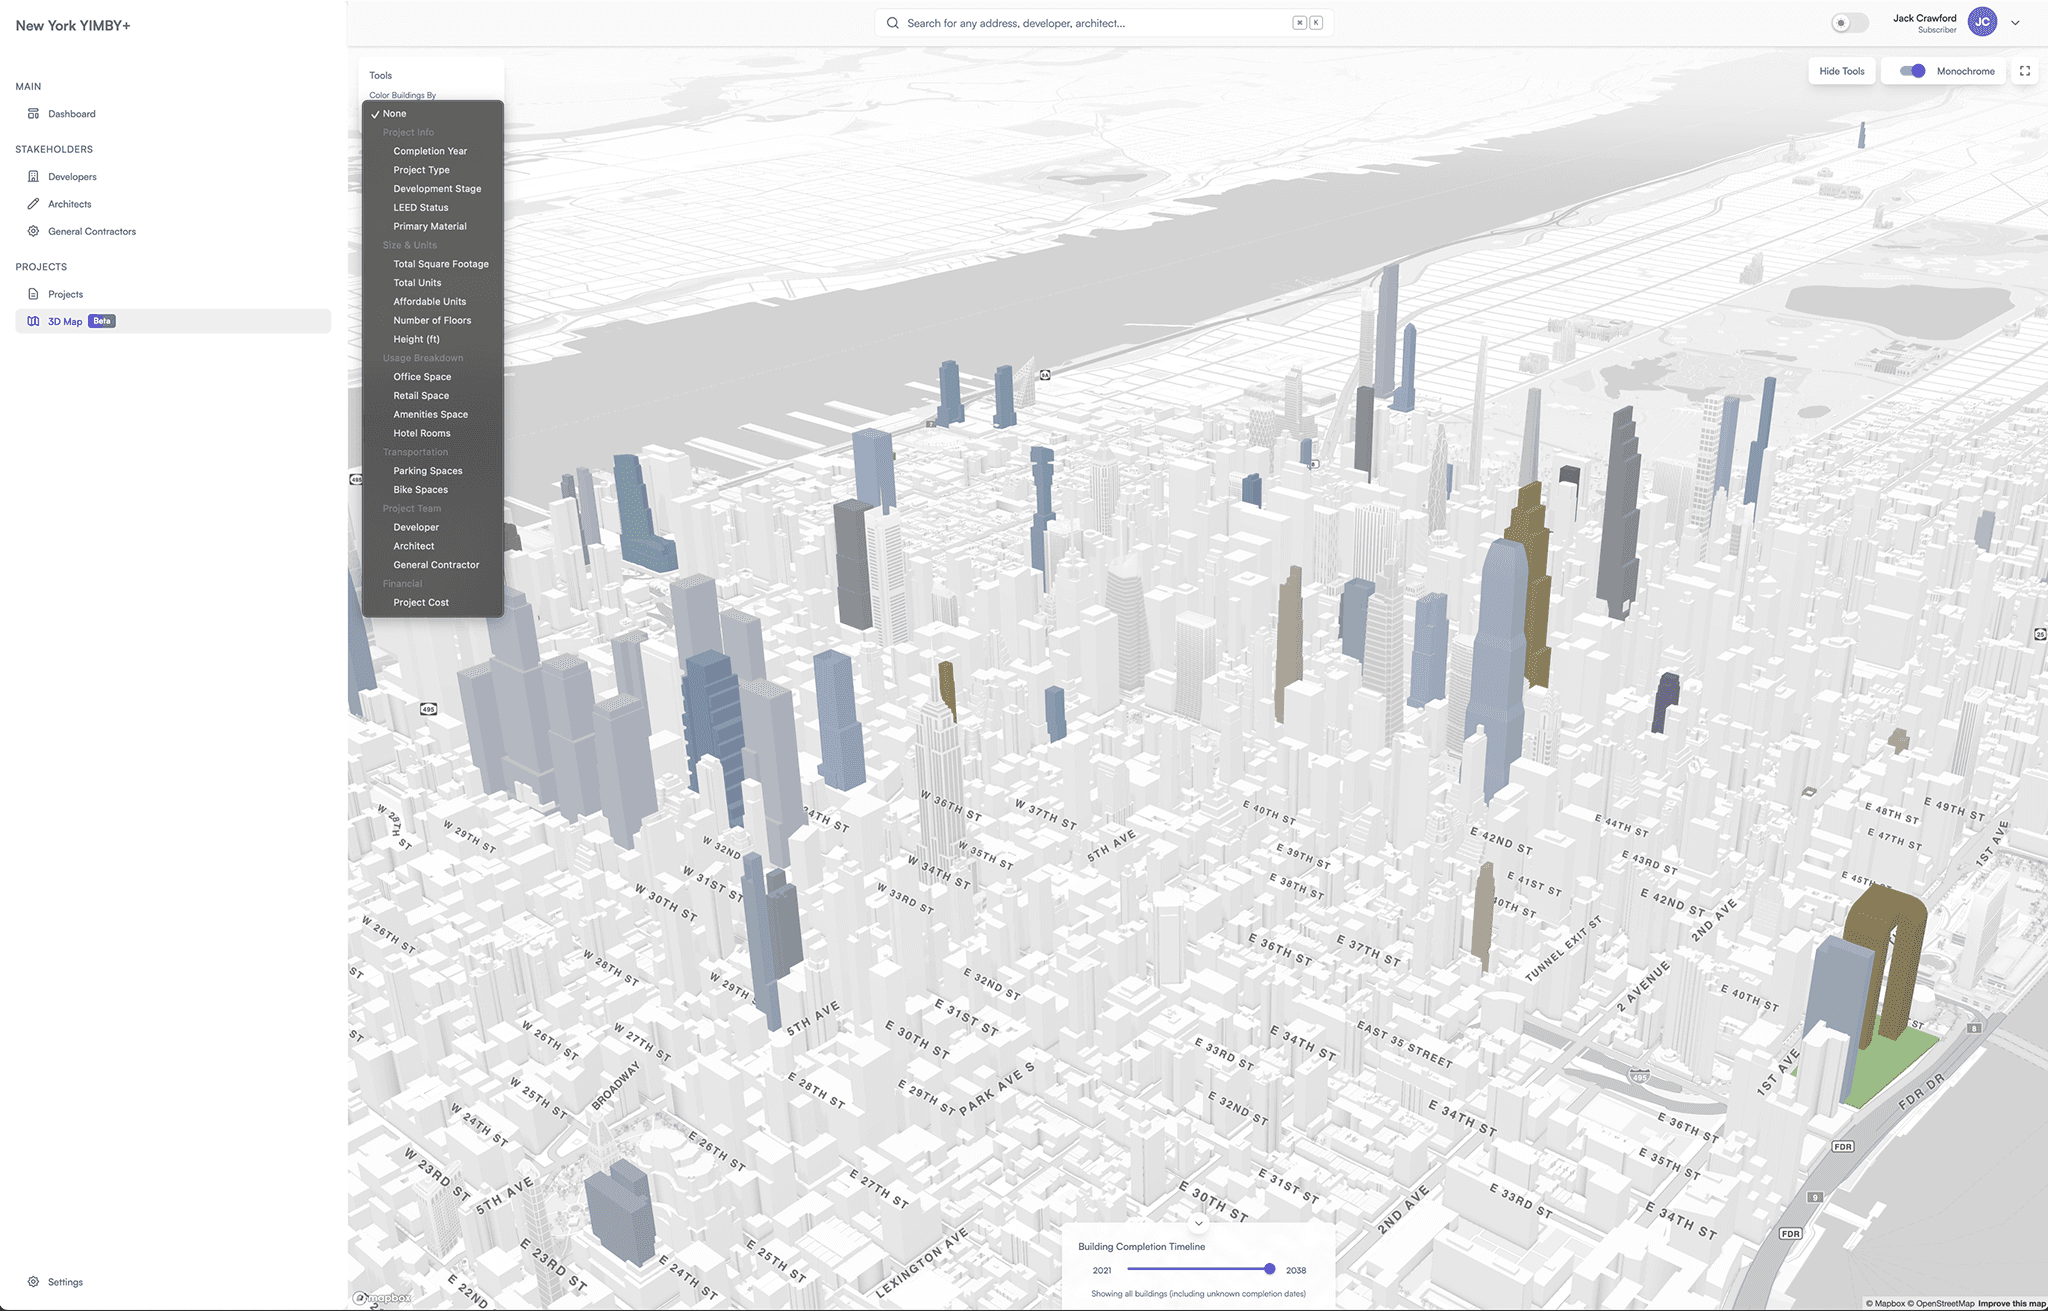Select Height (ft) color option
Screen dimensions: 2048x1312
click(416, 339)
